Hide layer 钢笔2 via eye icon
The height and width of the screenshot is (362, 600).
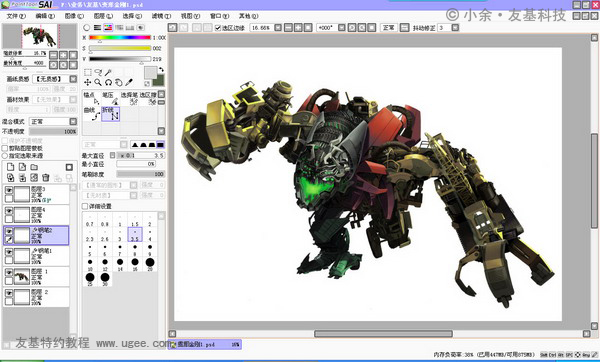pos(9,231)
